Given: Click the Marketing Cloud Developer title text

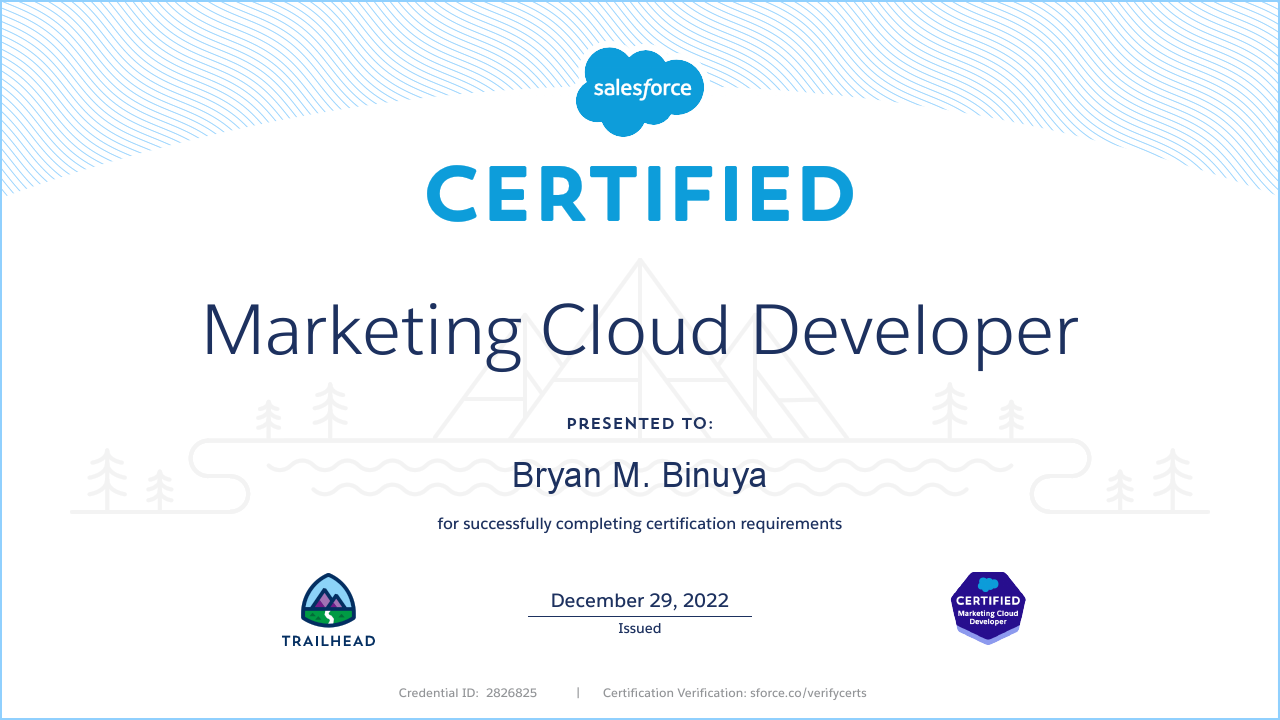Looking at the screenshot, I should point(640,332).
